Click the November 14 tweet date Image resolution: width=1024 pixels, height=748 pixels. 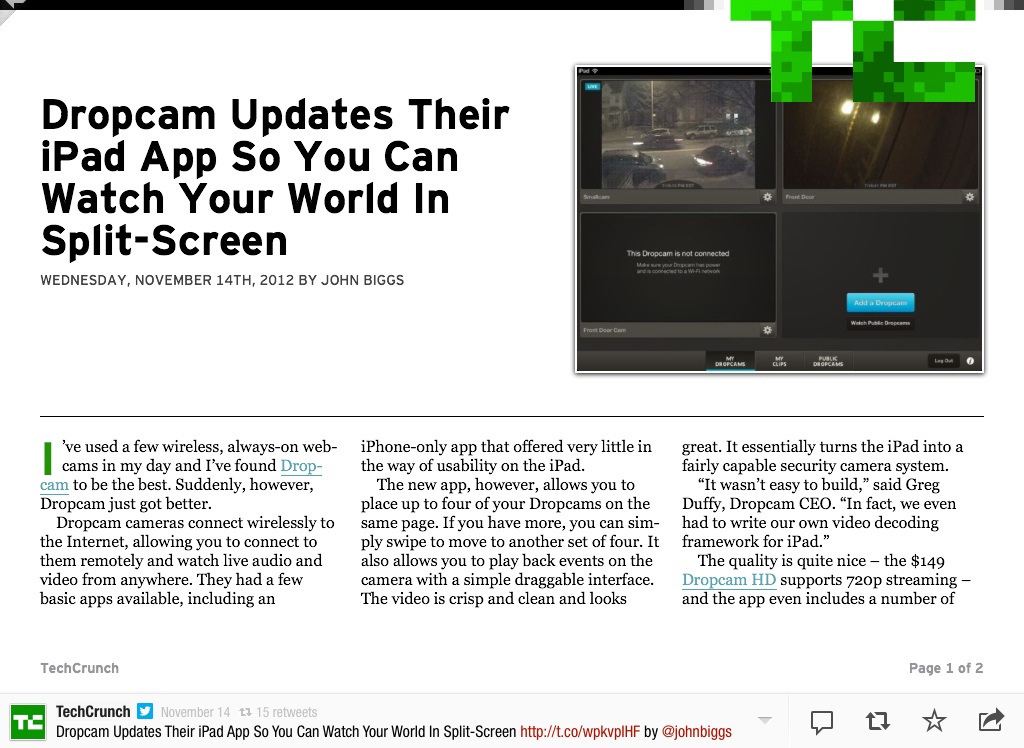(x=195, y=712)
